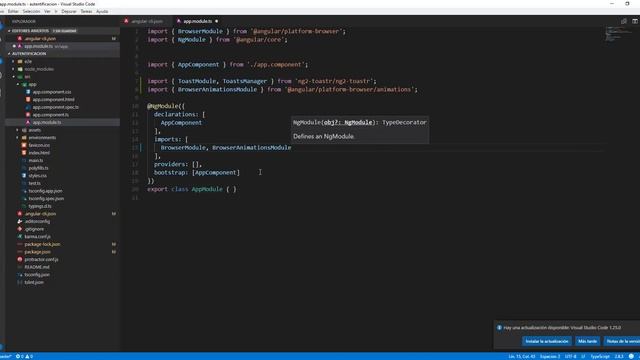Click the UTF-8 encoding indicator

(x=570, y=356)
